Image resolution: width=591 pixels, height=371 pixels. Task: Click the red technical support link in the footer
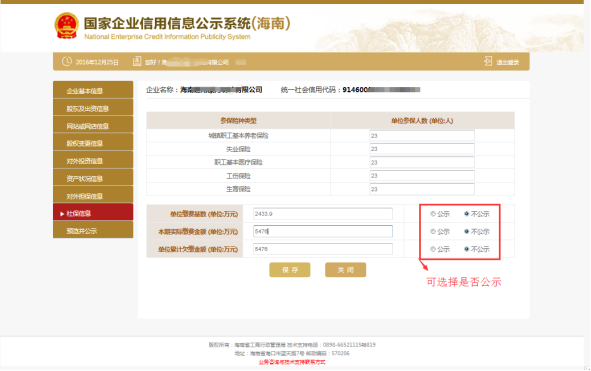pos(292,362)
